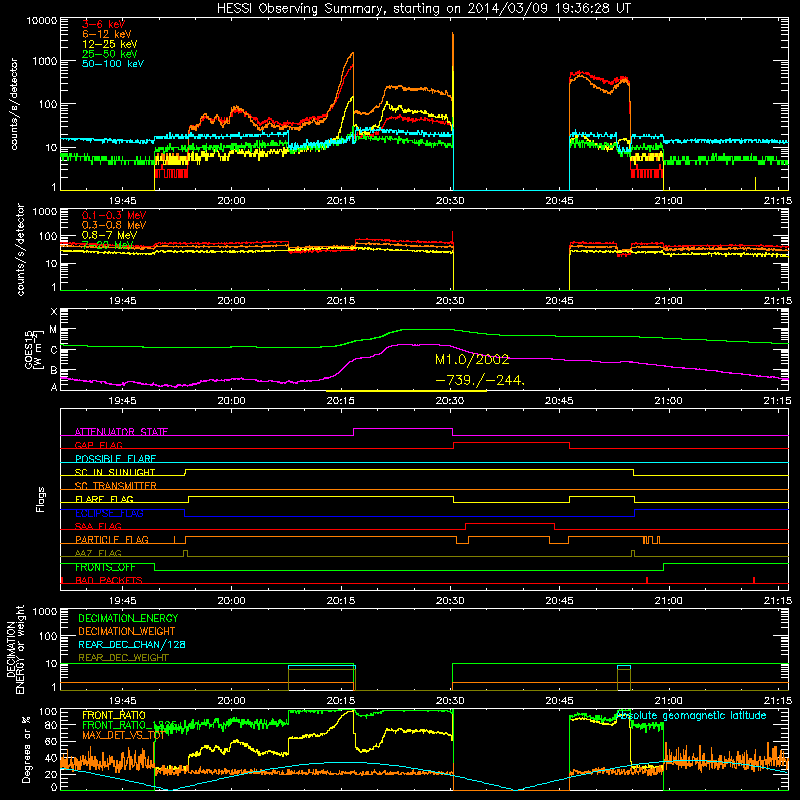Select the 12-25 keV legend label

point(110,44)
